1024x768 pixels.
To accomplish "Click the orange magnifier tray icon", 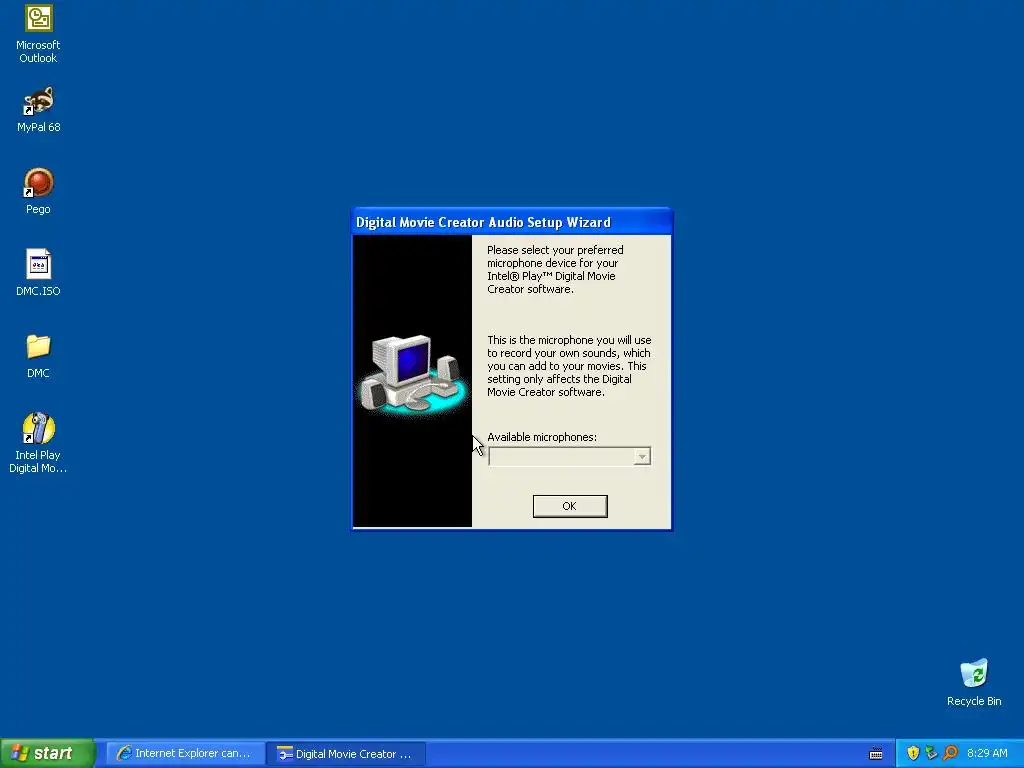I will pyautogui.click(x=950, y=754).
